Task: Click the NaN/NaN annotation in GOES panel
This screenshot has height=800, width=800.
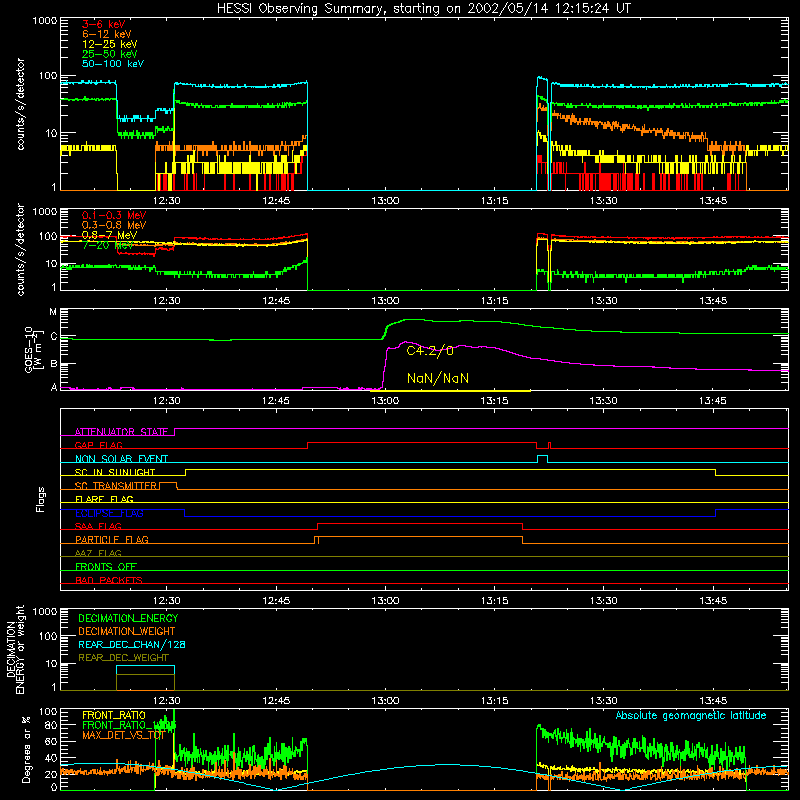Action: (438, 378)
